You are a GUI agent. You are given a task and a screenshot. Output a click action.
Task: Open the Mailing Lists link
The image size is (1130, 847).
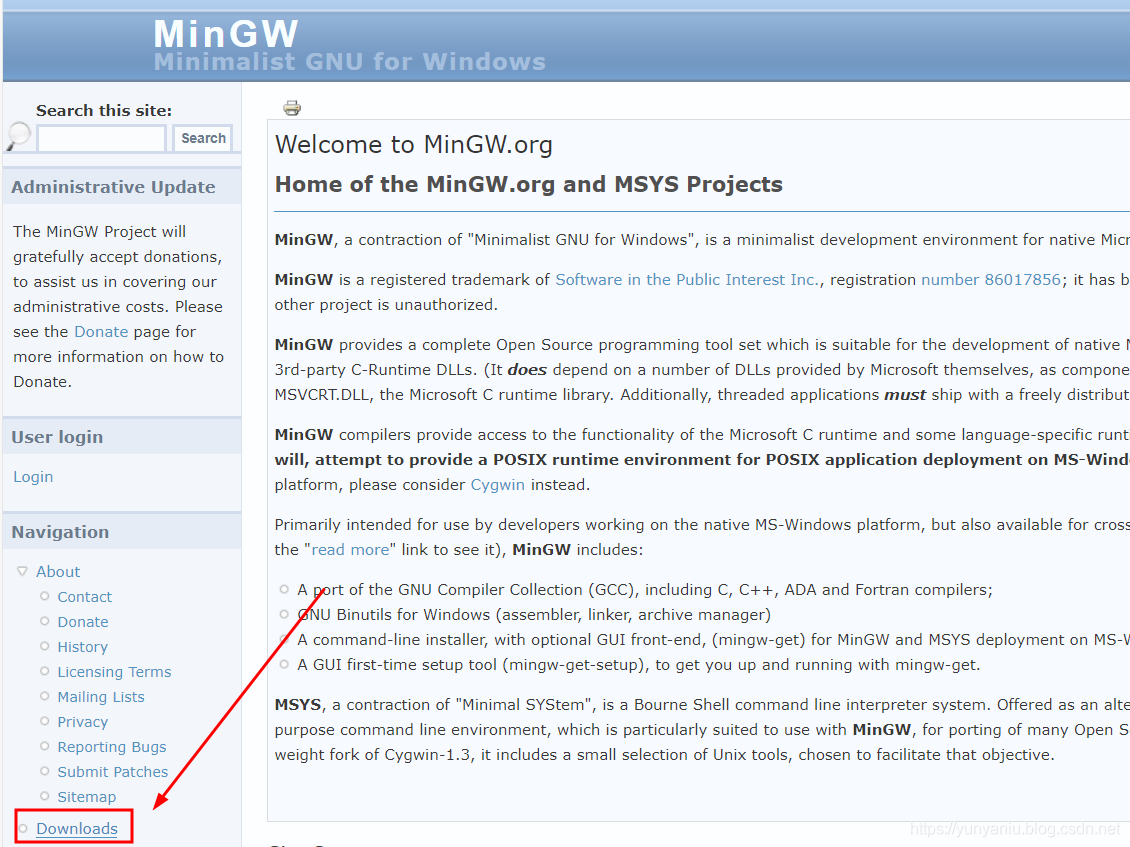101,697
